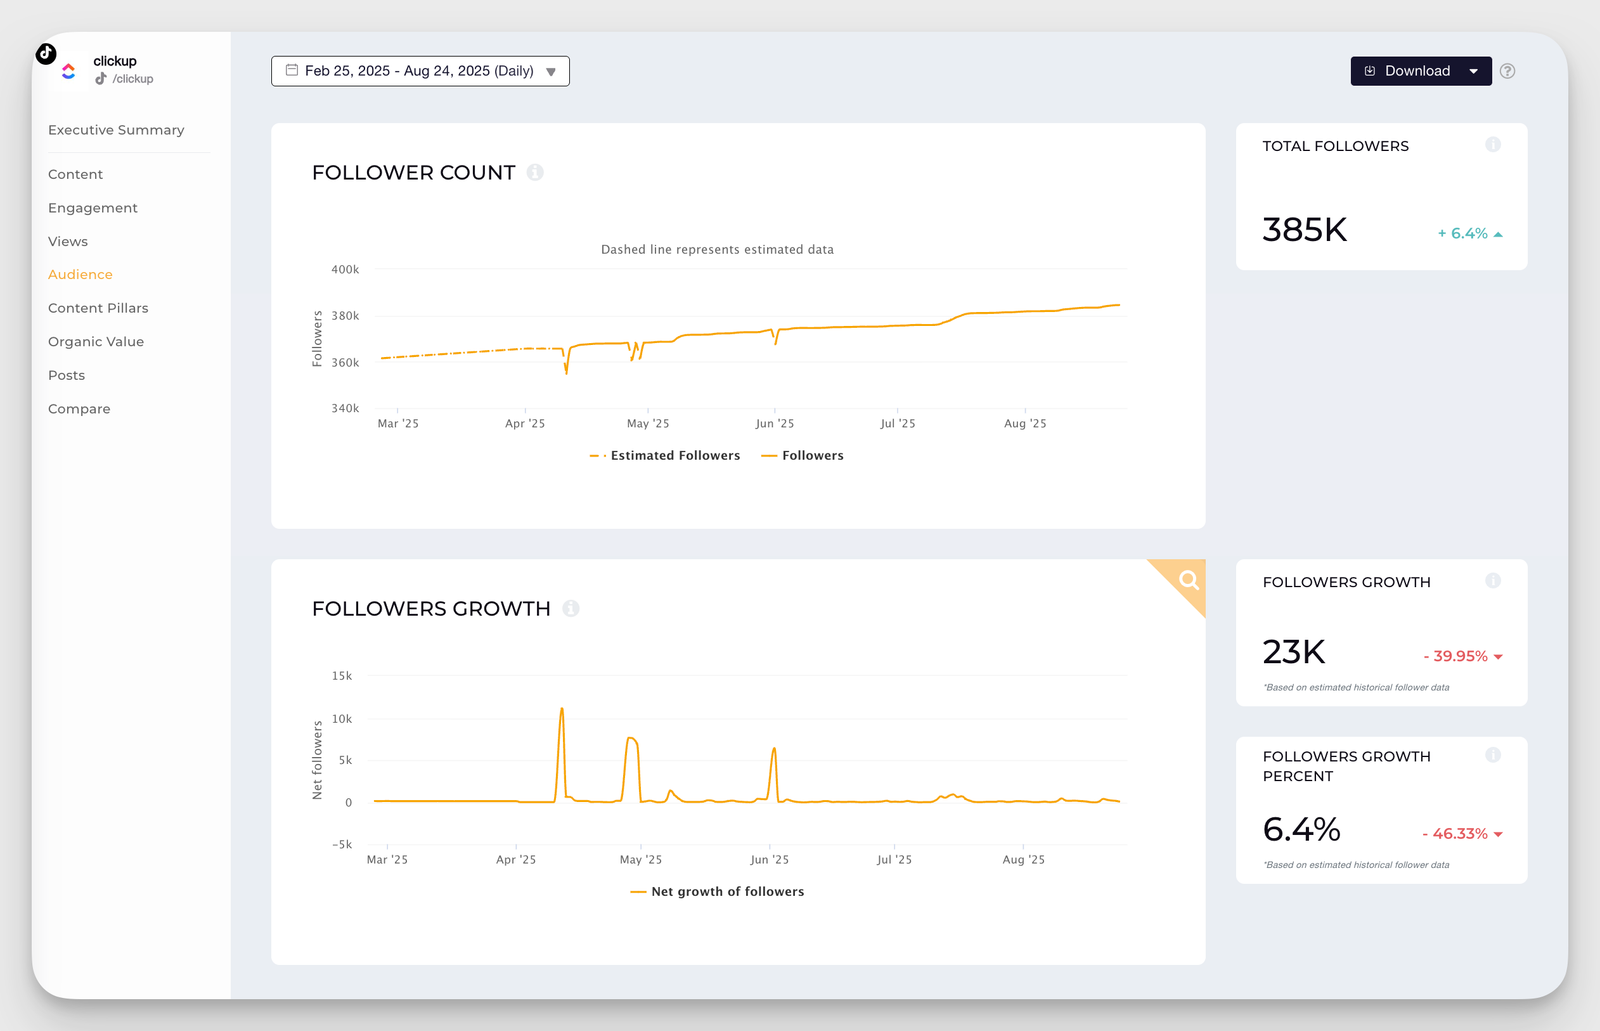Click the info icon on TOTAL FOLLOWERS card
The image size is (1600, 1031).
(x=1493, y=144)
